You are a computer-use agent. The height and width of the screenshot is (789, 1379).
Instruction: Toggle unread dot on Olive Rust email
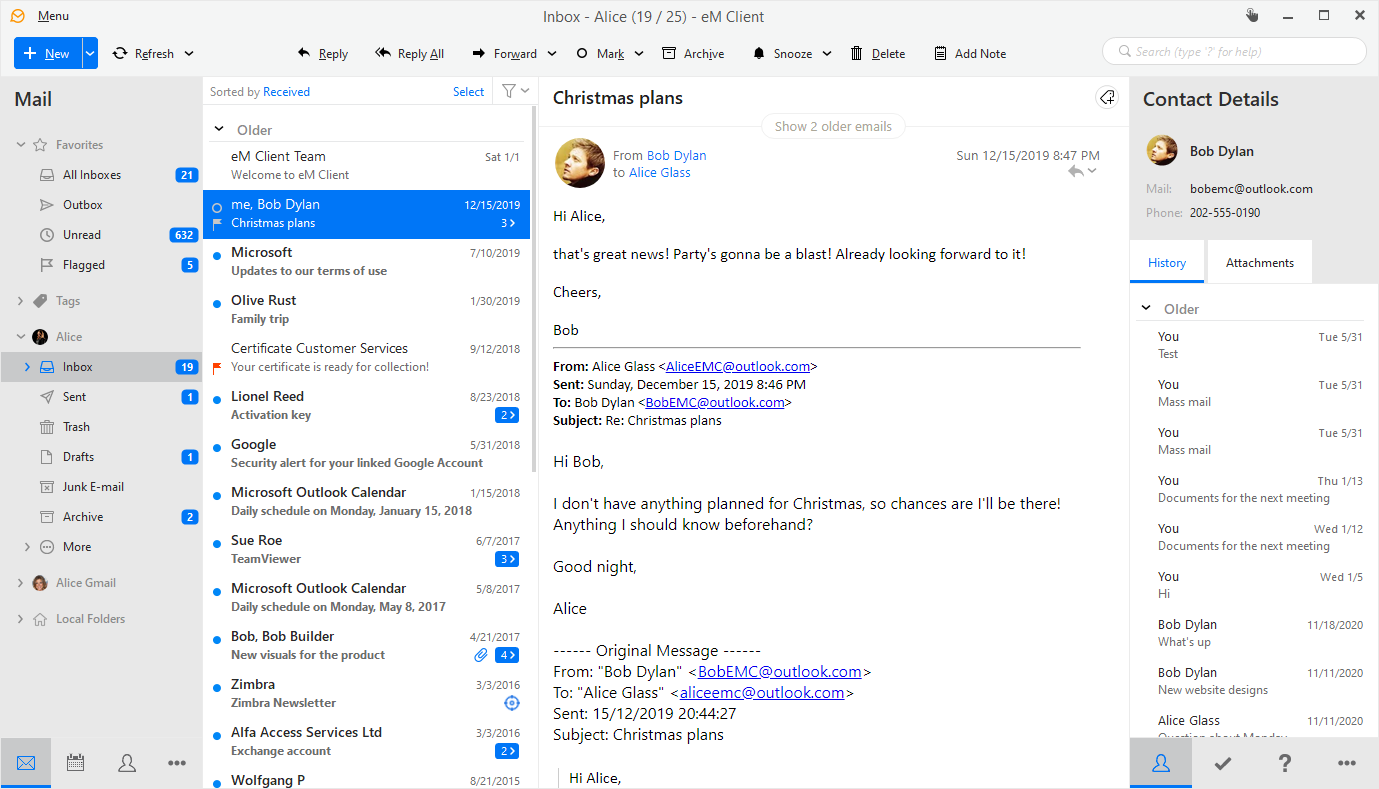217,304
